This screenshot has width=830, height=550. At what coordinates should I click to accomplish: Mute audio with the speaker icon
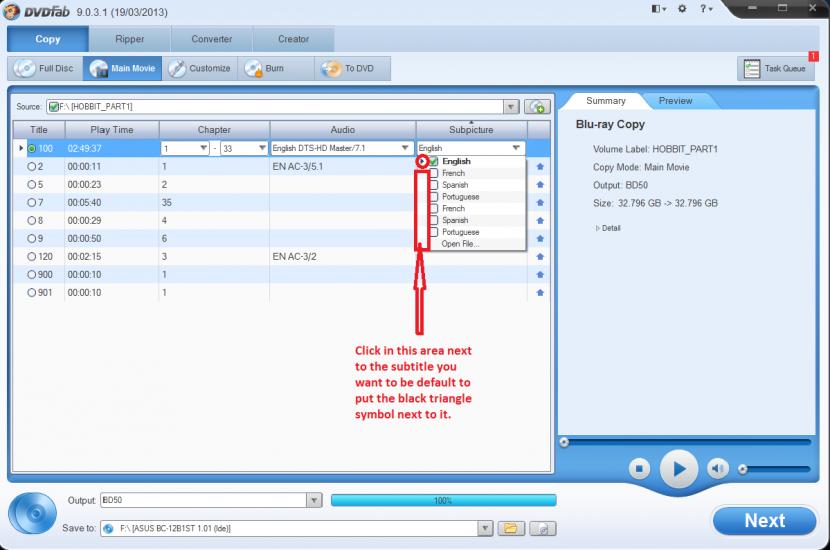click(x=717, y=468)
